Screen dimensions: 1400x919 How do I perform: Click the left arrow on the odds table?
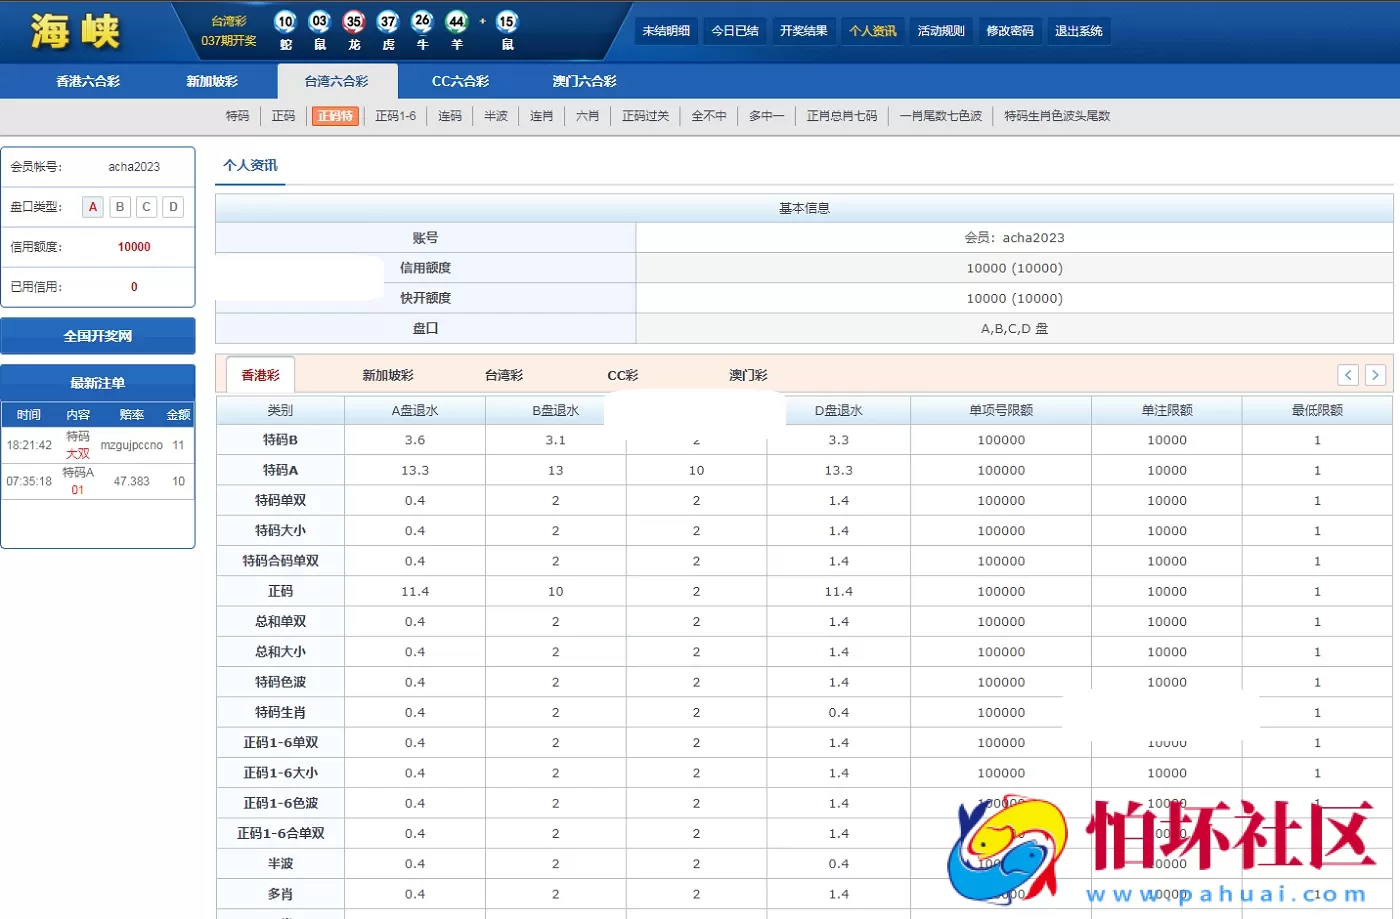click(1347, 374)
